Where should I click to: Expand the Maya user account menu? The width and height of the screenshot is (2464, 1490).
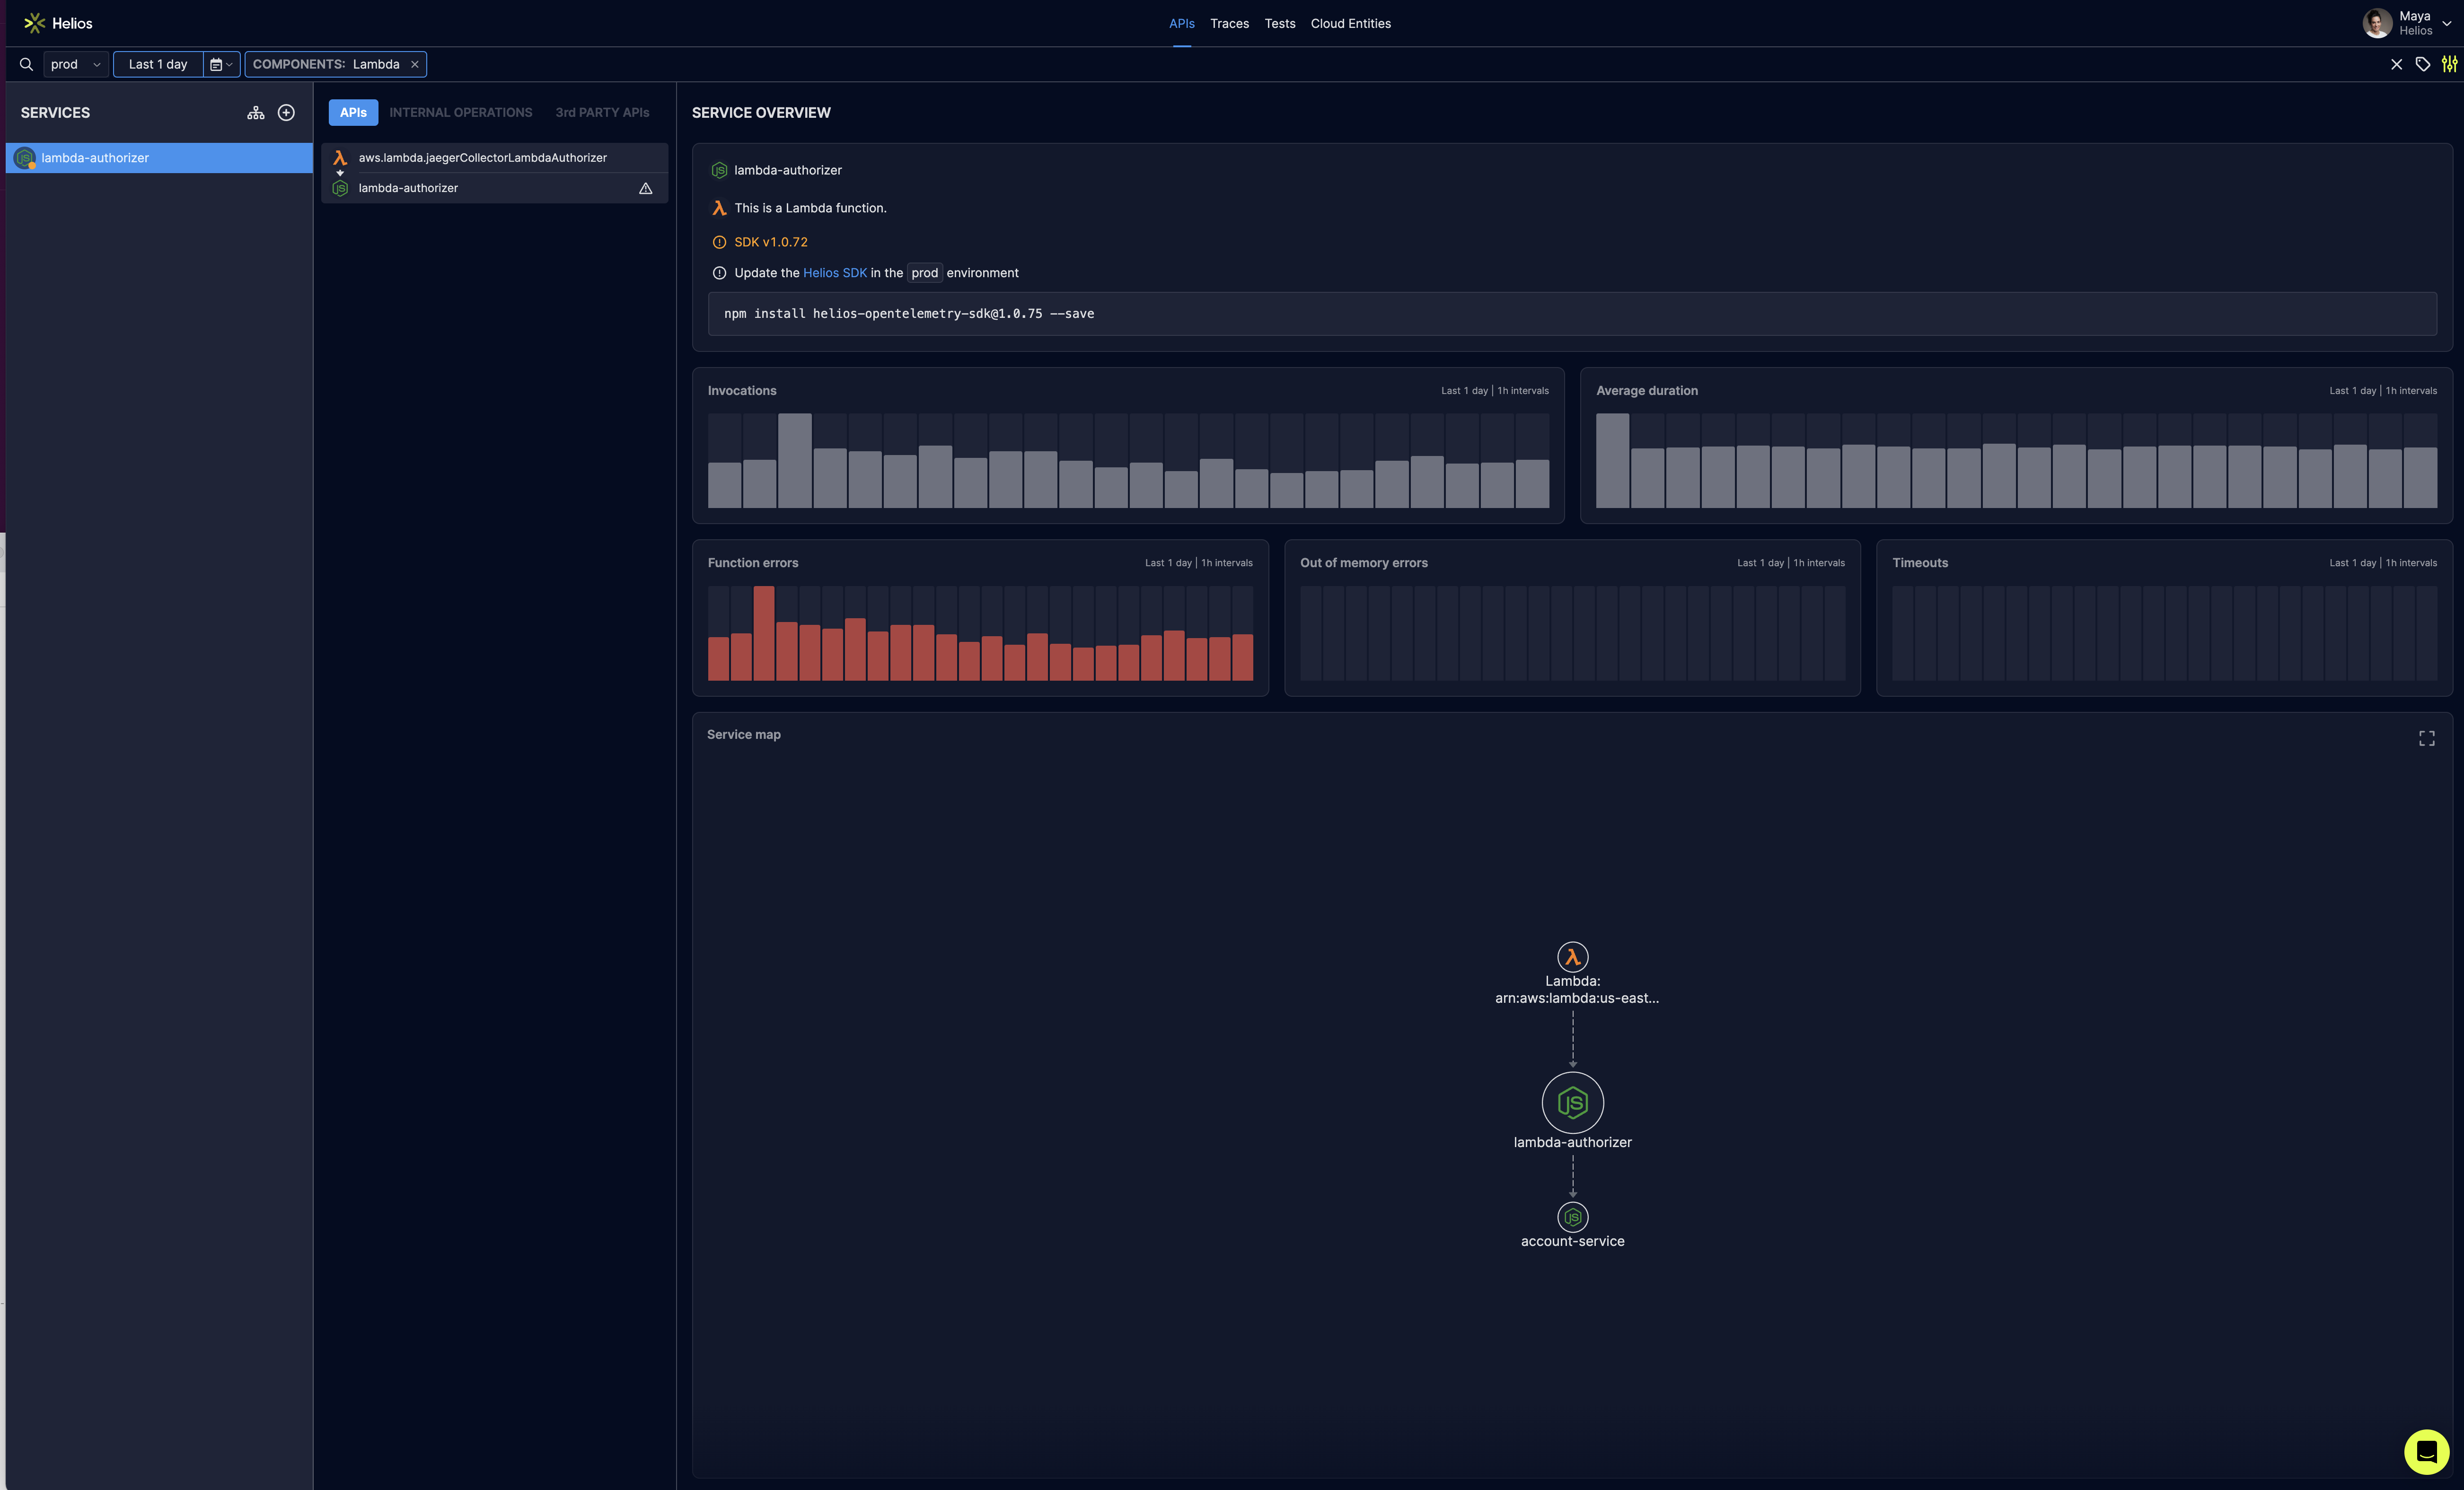(2446, 23)
